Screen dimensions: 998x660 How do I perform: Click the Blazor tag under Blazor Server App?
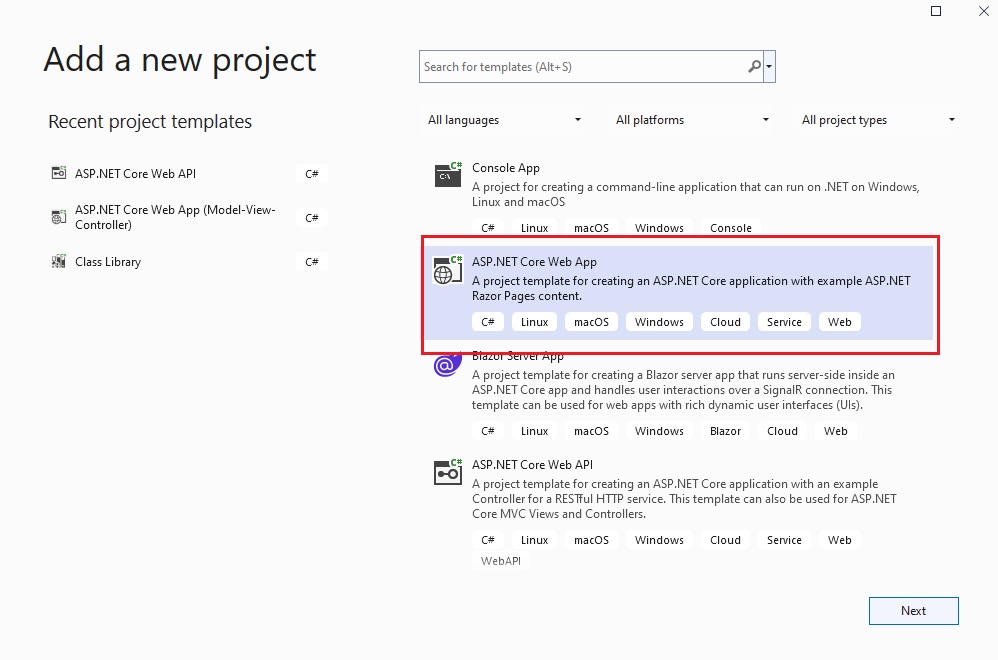click(x=725, y=431)
